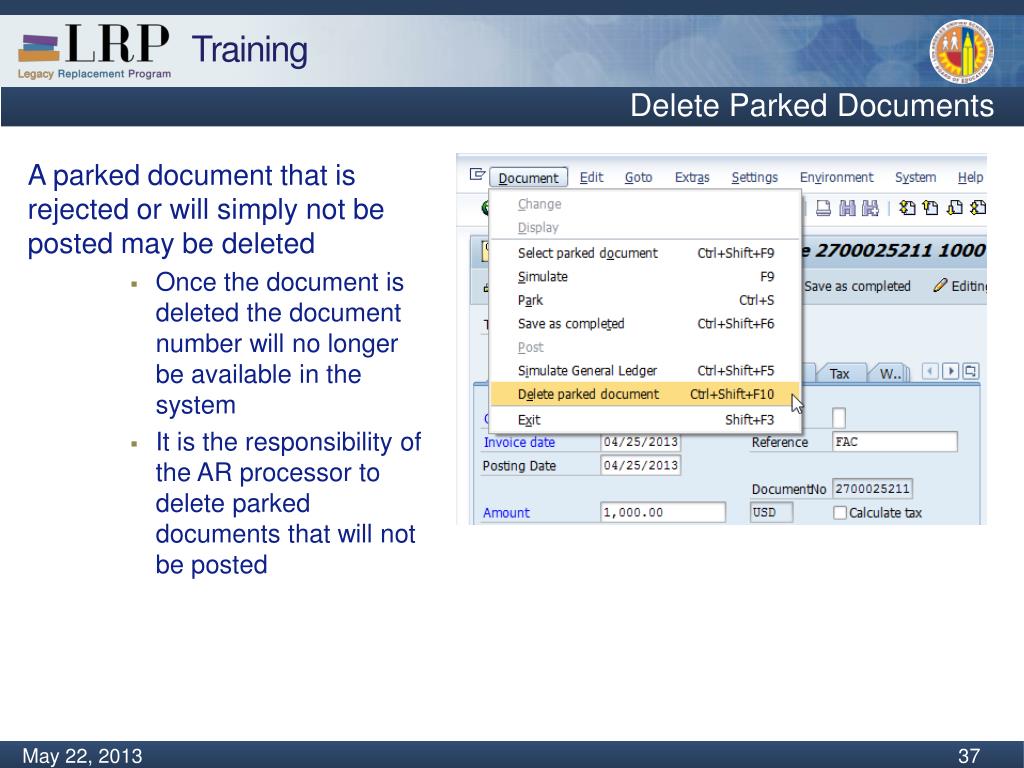Click the Print icon in the toolbar
The height and width of the screenshot is (768, 1024).
[x=824, y=208]
